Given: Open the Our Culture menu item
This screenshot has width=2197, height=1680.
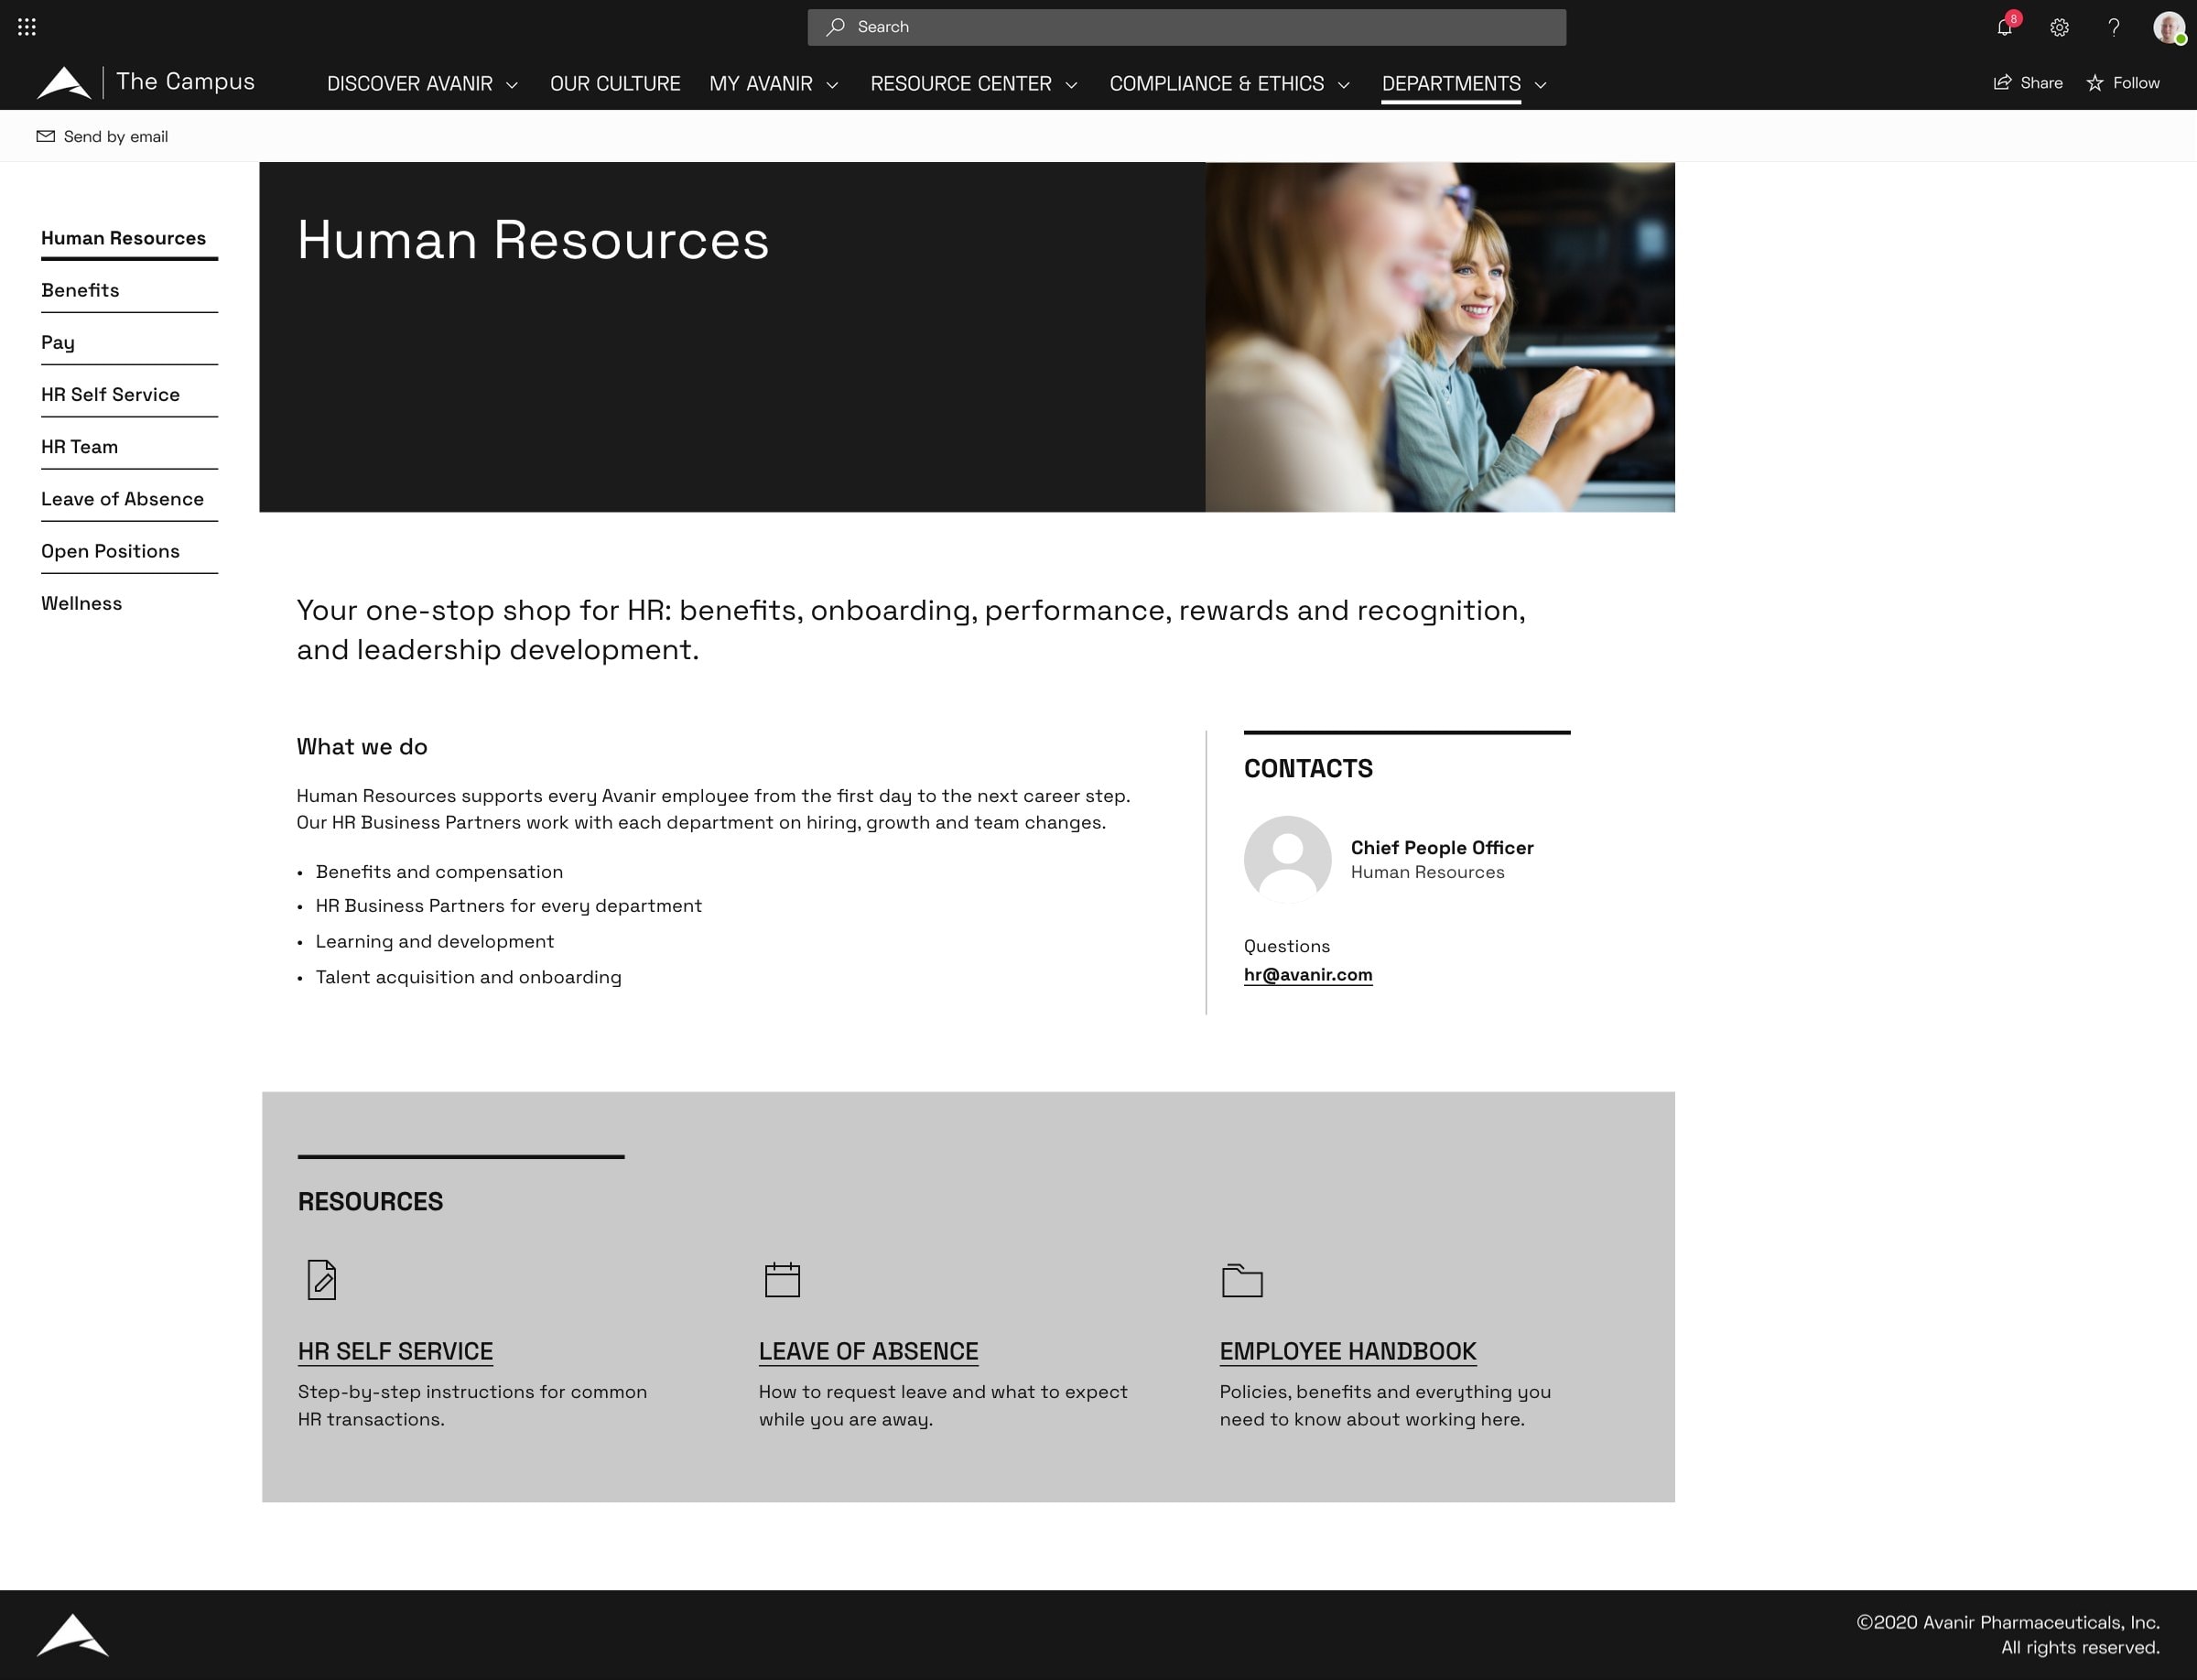Looking at the screenshot, I should 615,84.
